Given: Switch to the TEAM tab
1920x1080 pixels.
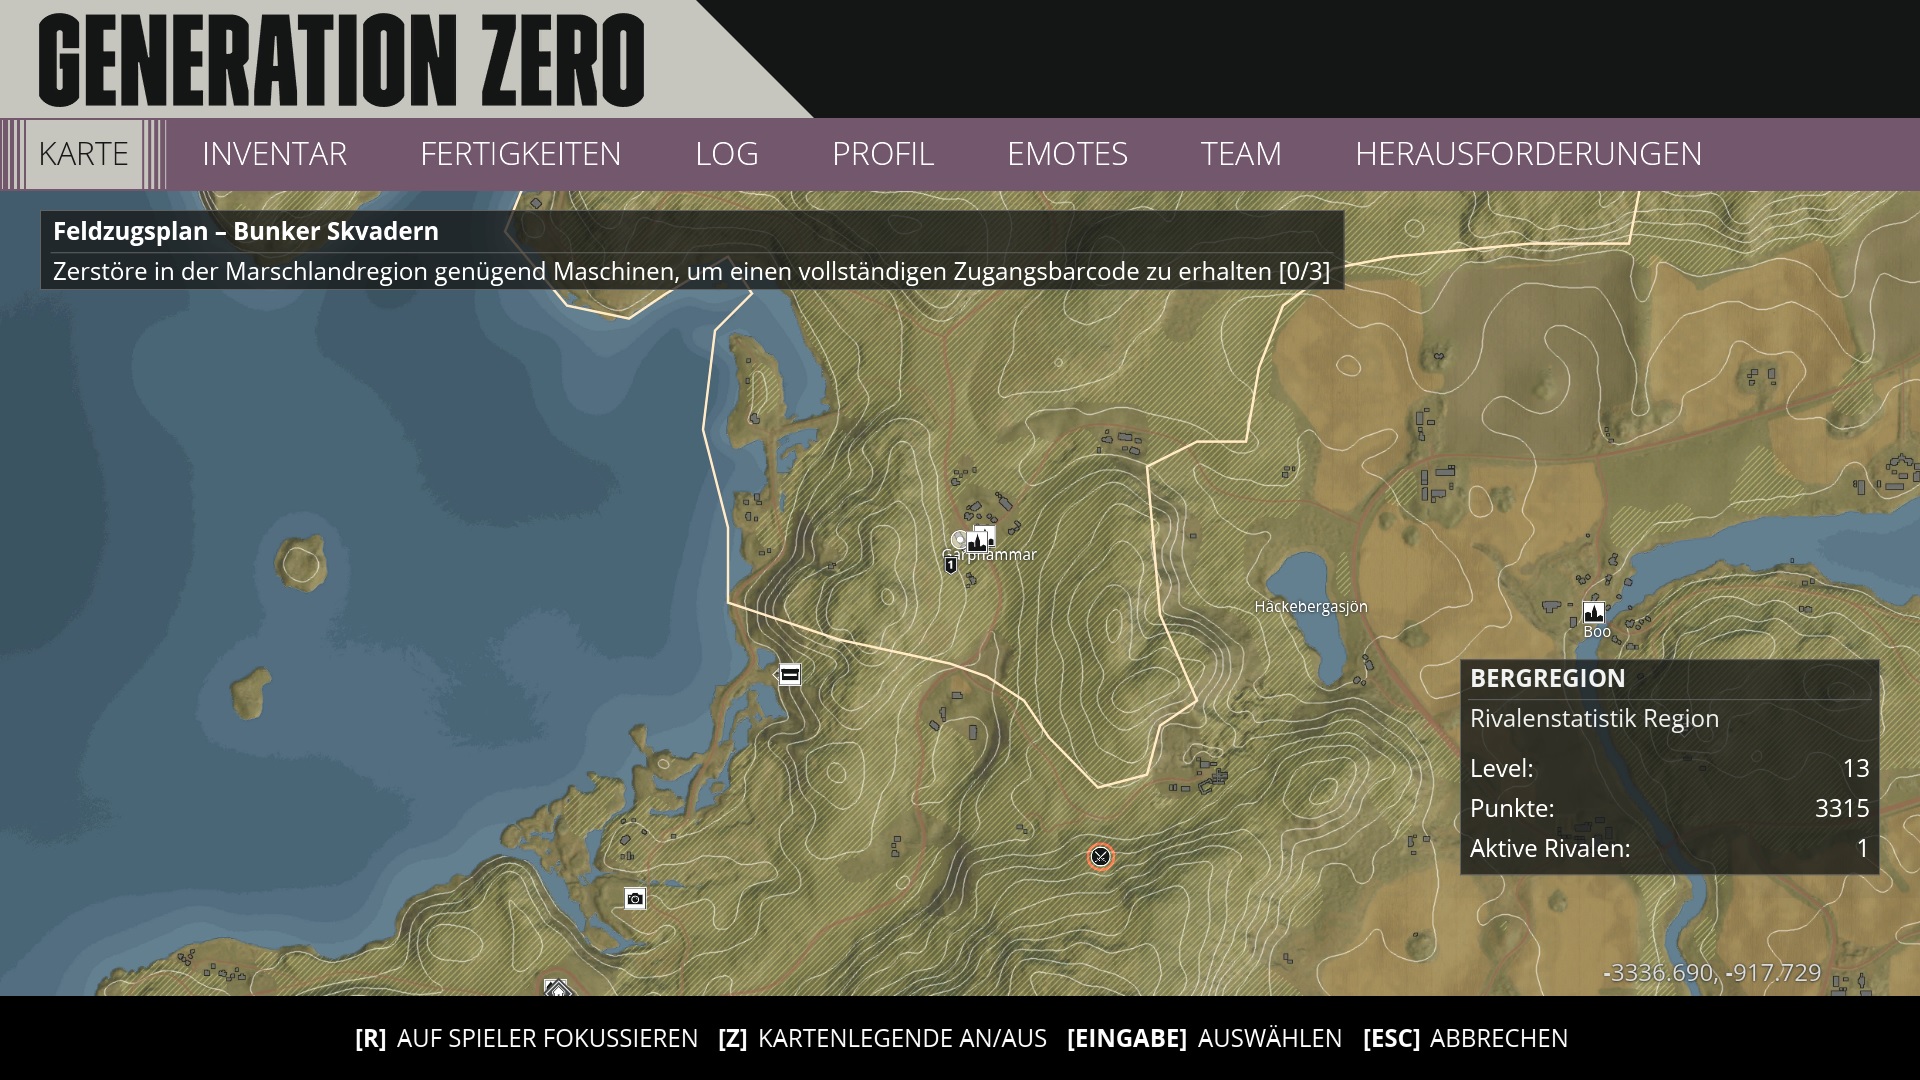Looking at the screenshot, I should 1240,154.
